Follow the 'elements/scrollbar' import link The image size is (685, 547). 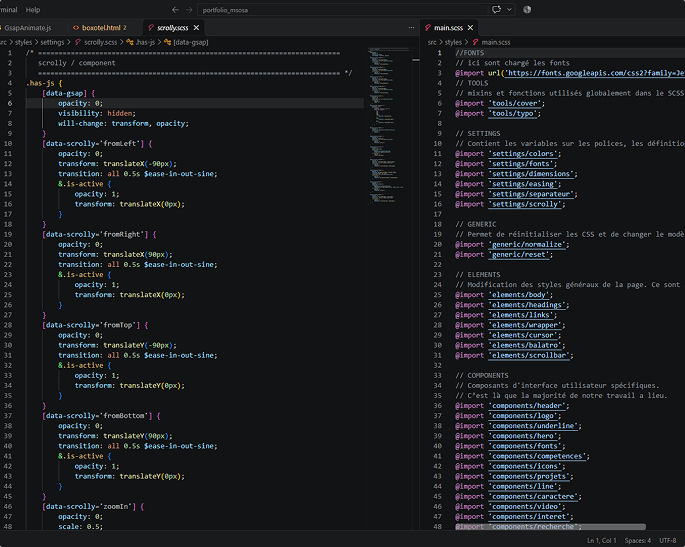529,355
